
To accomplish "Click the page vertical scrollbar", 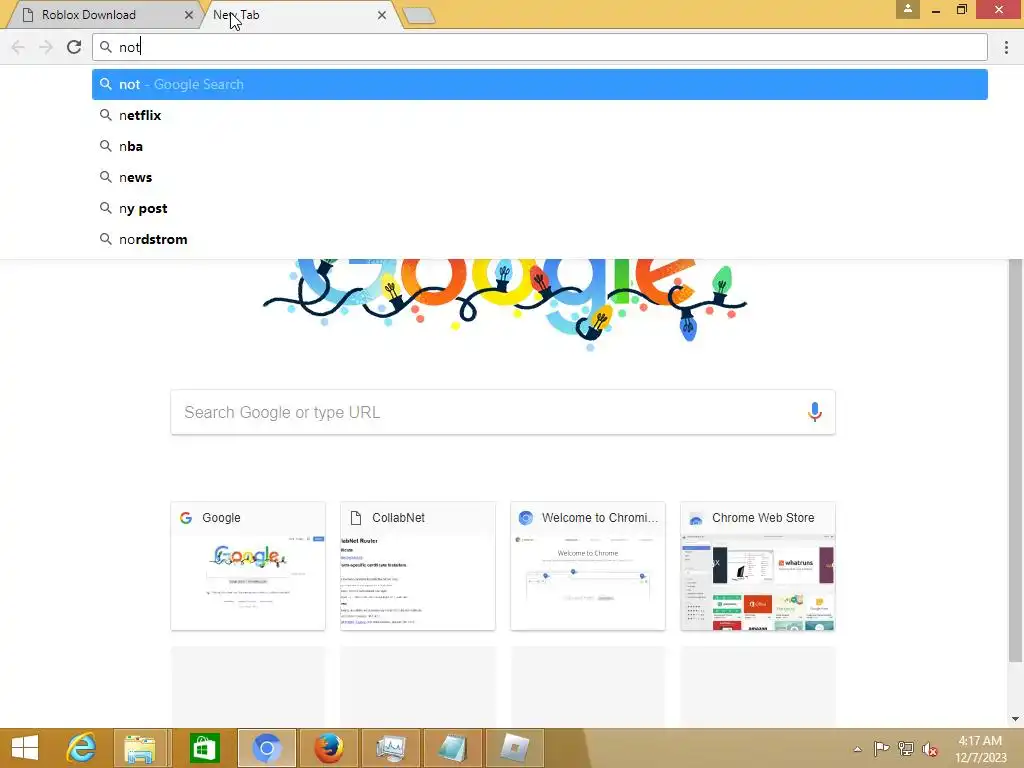I will click(1015, 460).
